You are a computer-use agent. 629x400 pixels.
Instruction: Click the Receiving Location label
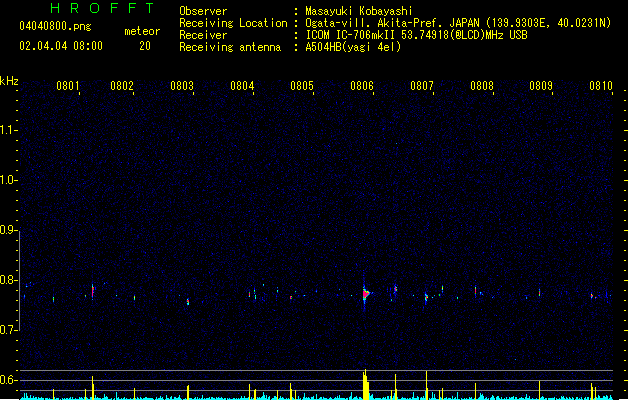233,23
